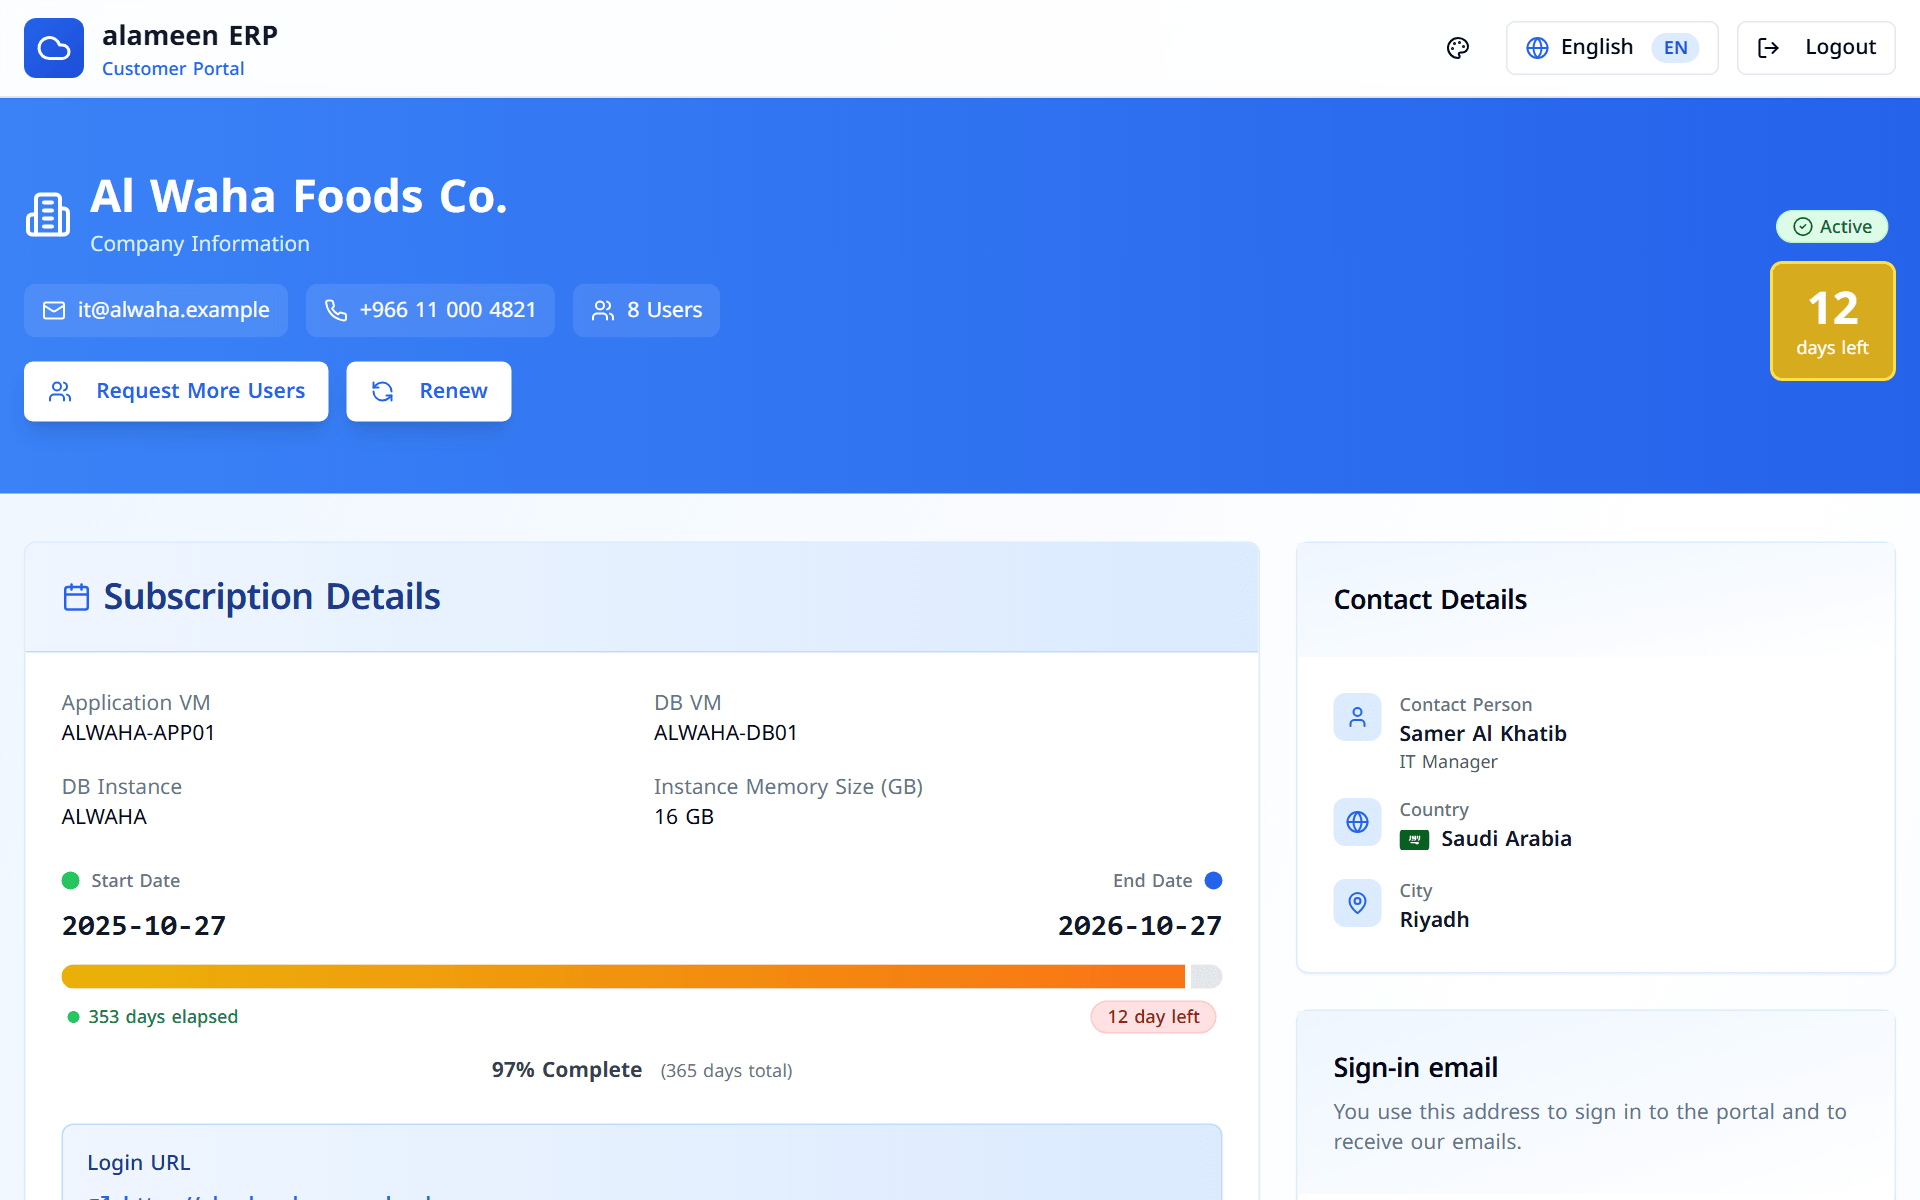The image size is (1920, 1200).
Task: Click 'ALWAHA-DB01' value
Action: (x=726, y=733)
